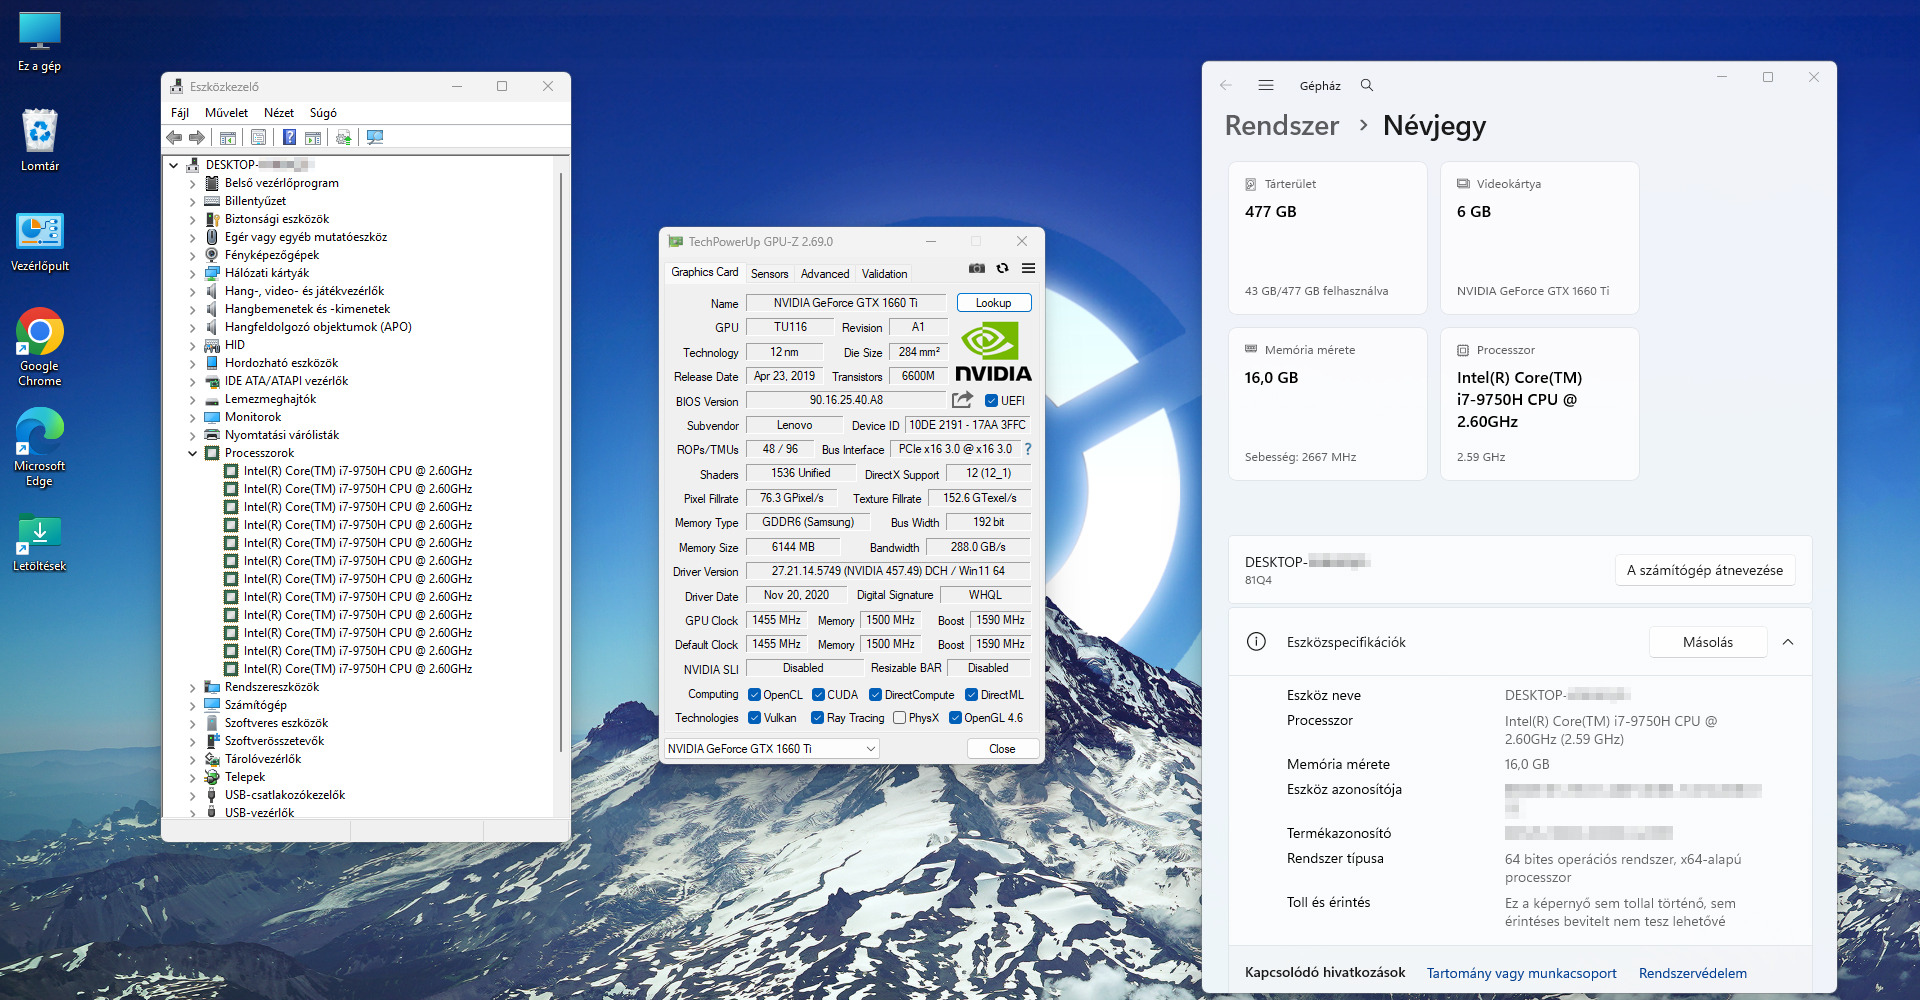
Task: Click the back arrow in Eszközkezelő toolbar
Action: click(174, 137)
